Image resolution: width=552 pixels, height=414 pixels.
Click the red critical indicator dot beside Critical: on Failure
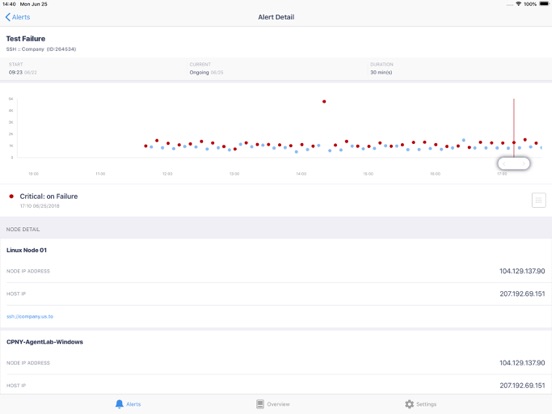point(11,196)
